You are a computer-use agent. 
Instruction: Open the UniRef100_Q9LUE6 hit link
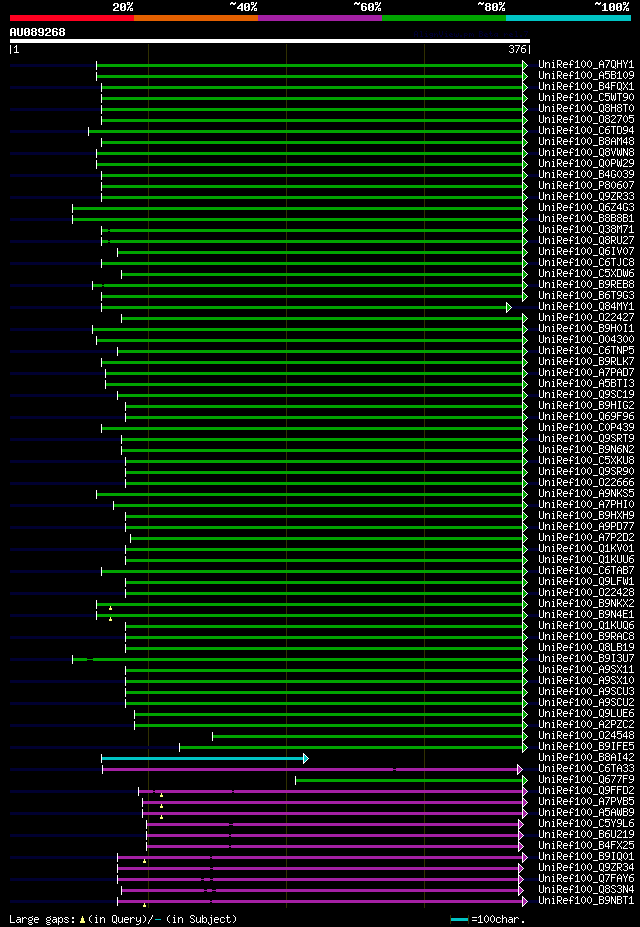click(586, 714)
